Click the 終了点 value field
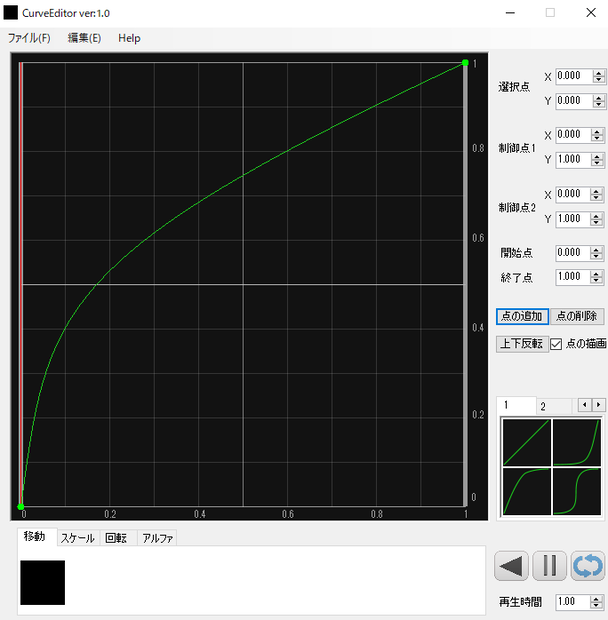Image resolution: width=608 pixels, height=620 pixels. click(x=573, y=277)
